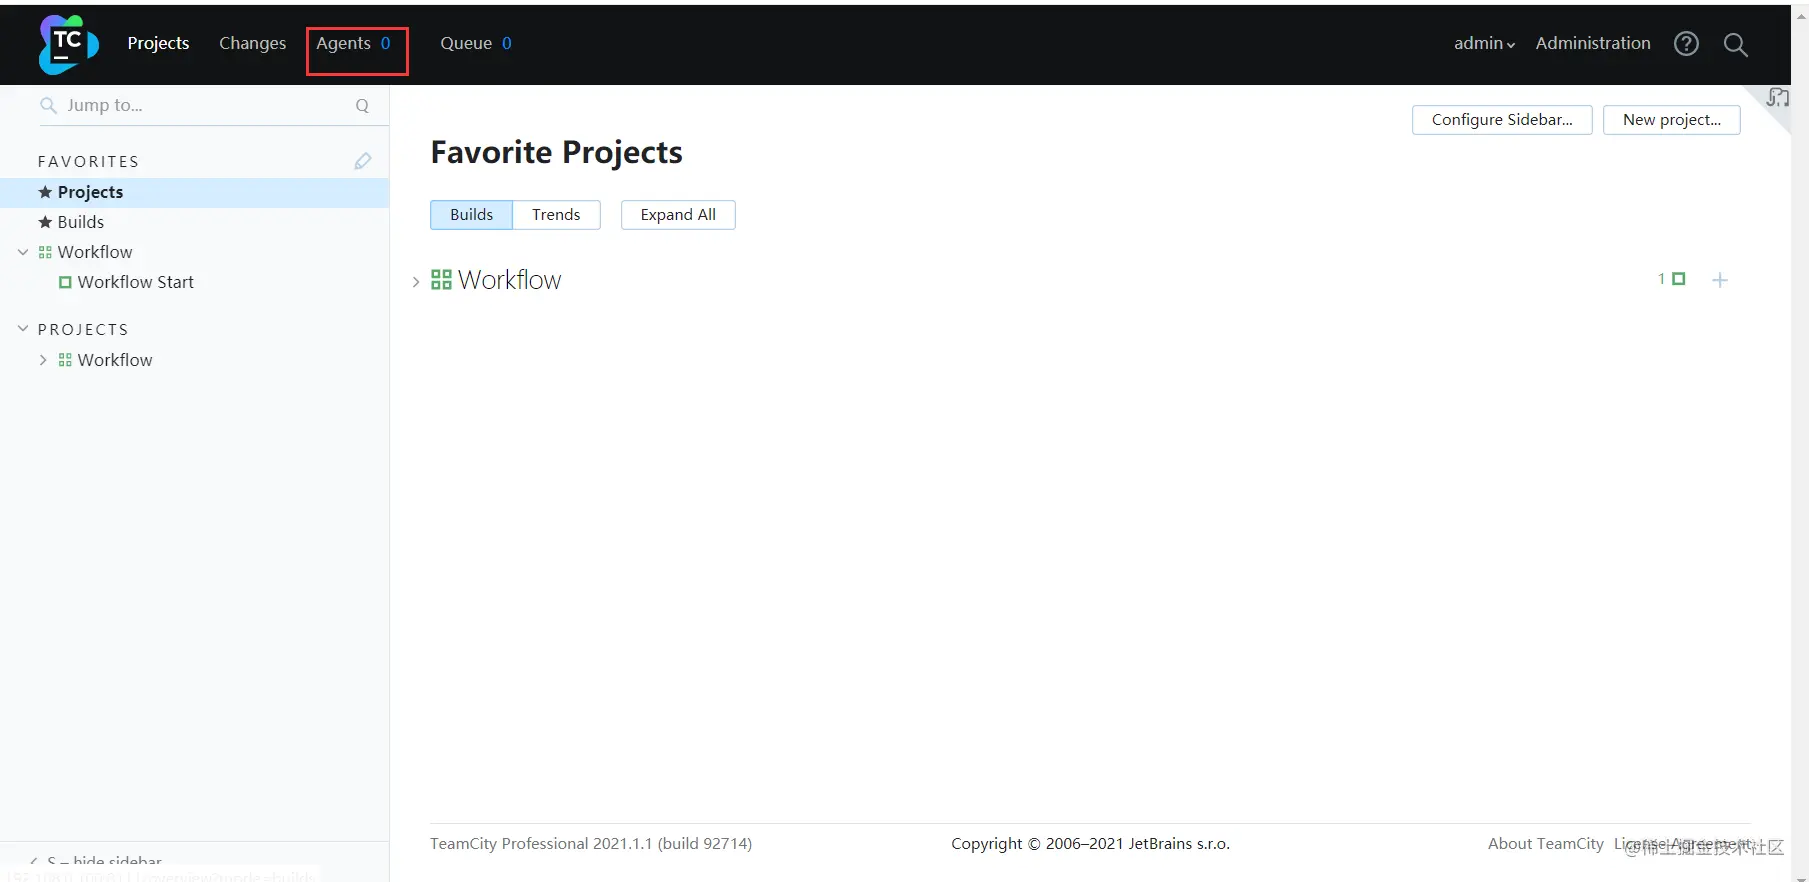
Task: Open the admin user dropdown
Action: click(1484, 43)
